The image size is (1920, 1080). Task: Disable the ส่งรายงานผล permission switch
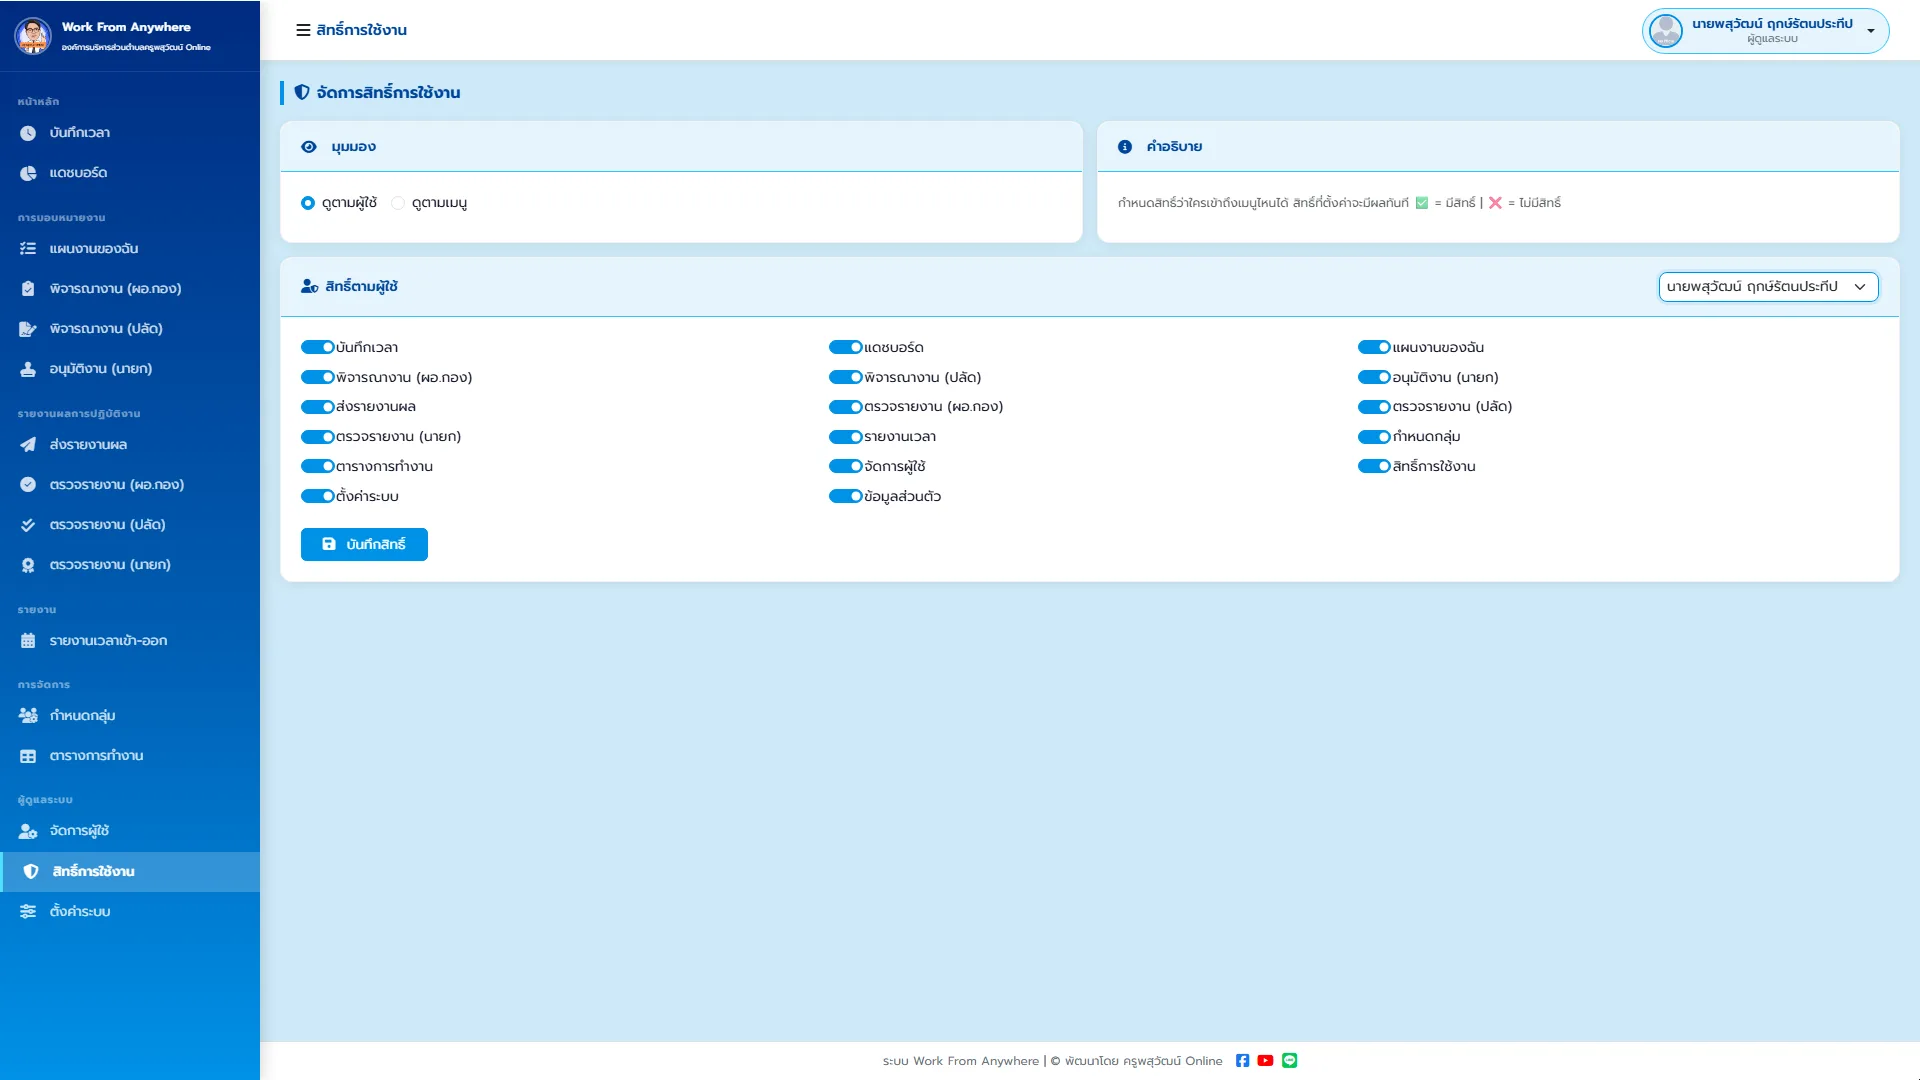(x=318, y=407)
